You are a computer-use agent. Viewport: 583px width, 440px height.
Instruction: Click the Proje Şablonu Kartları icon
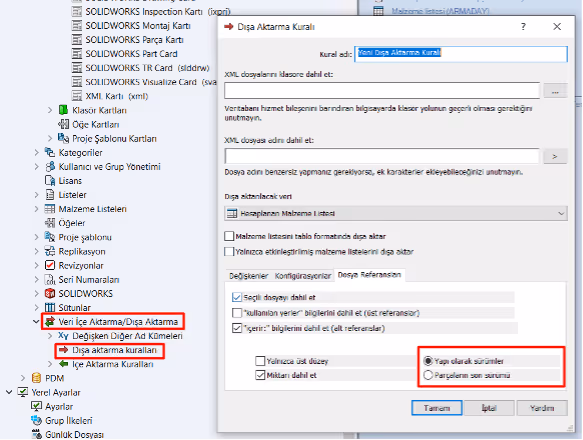[x=63, y=138]
